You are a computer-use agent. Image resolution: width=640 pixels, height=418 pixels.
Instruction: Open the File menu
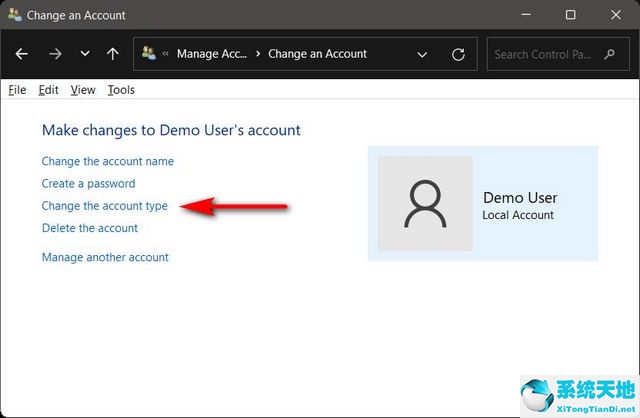pos(17,90)
